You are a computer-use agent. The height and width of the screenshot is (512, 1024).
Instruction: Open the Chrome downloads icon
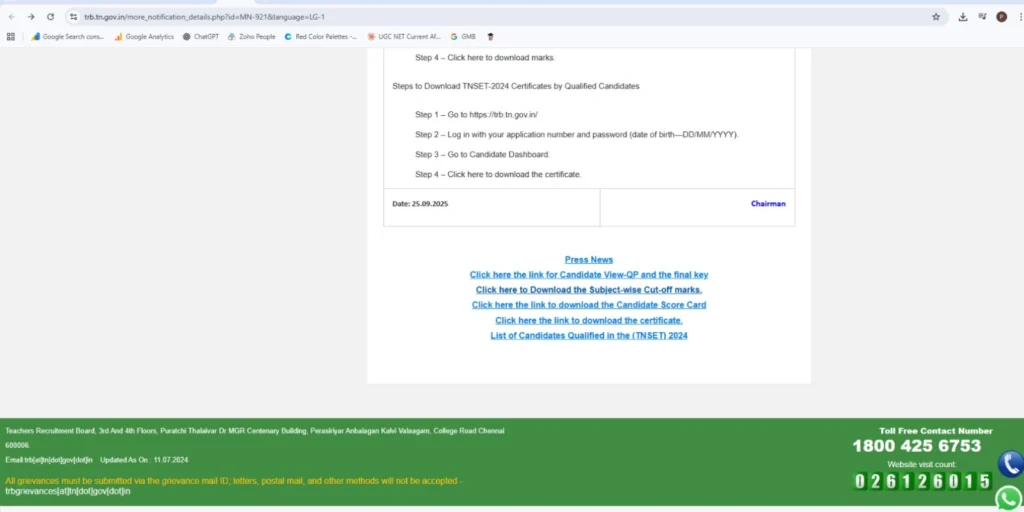tap(963, 17)
